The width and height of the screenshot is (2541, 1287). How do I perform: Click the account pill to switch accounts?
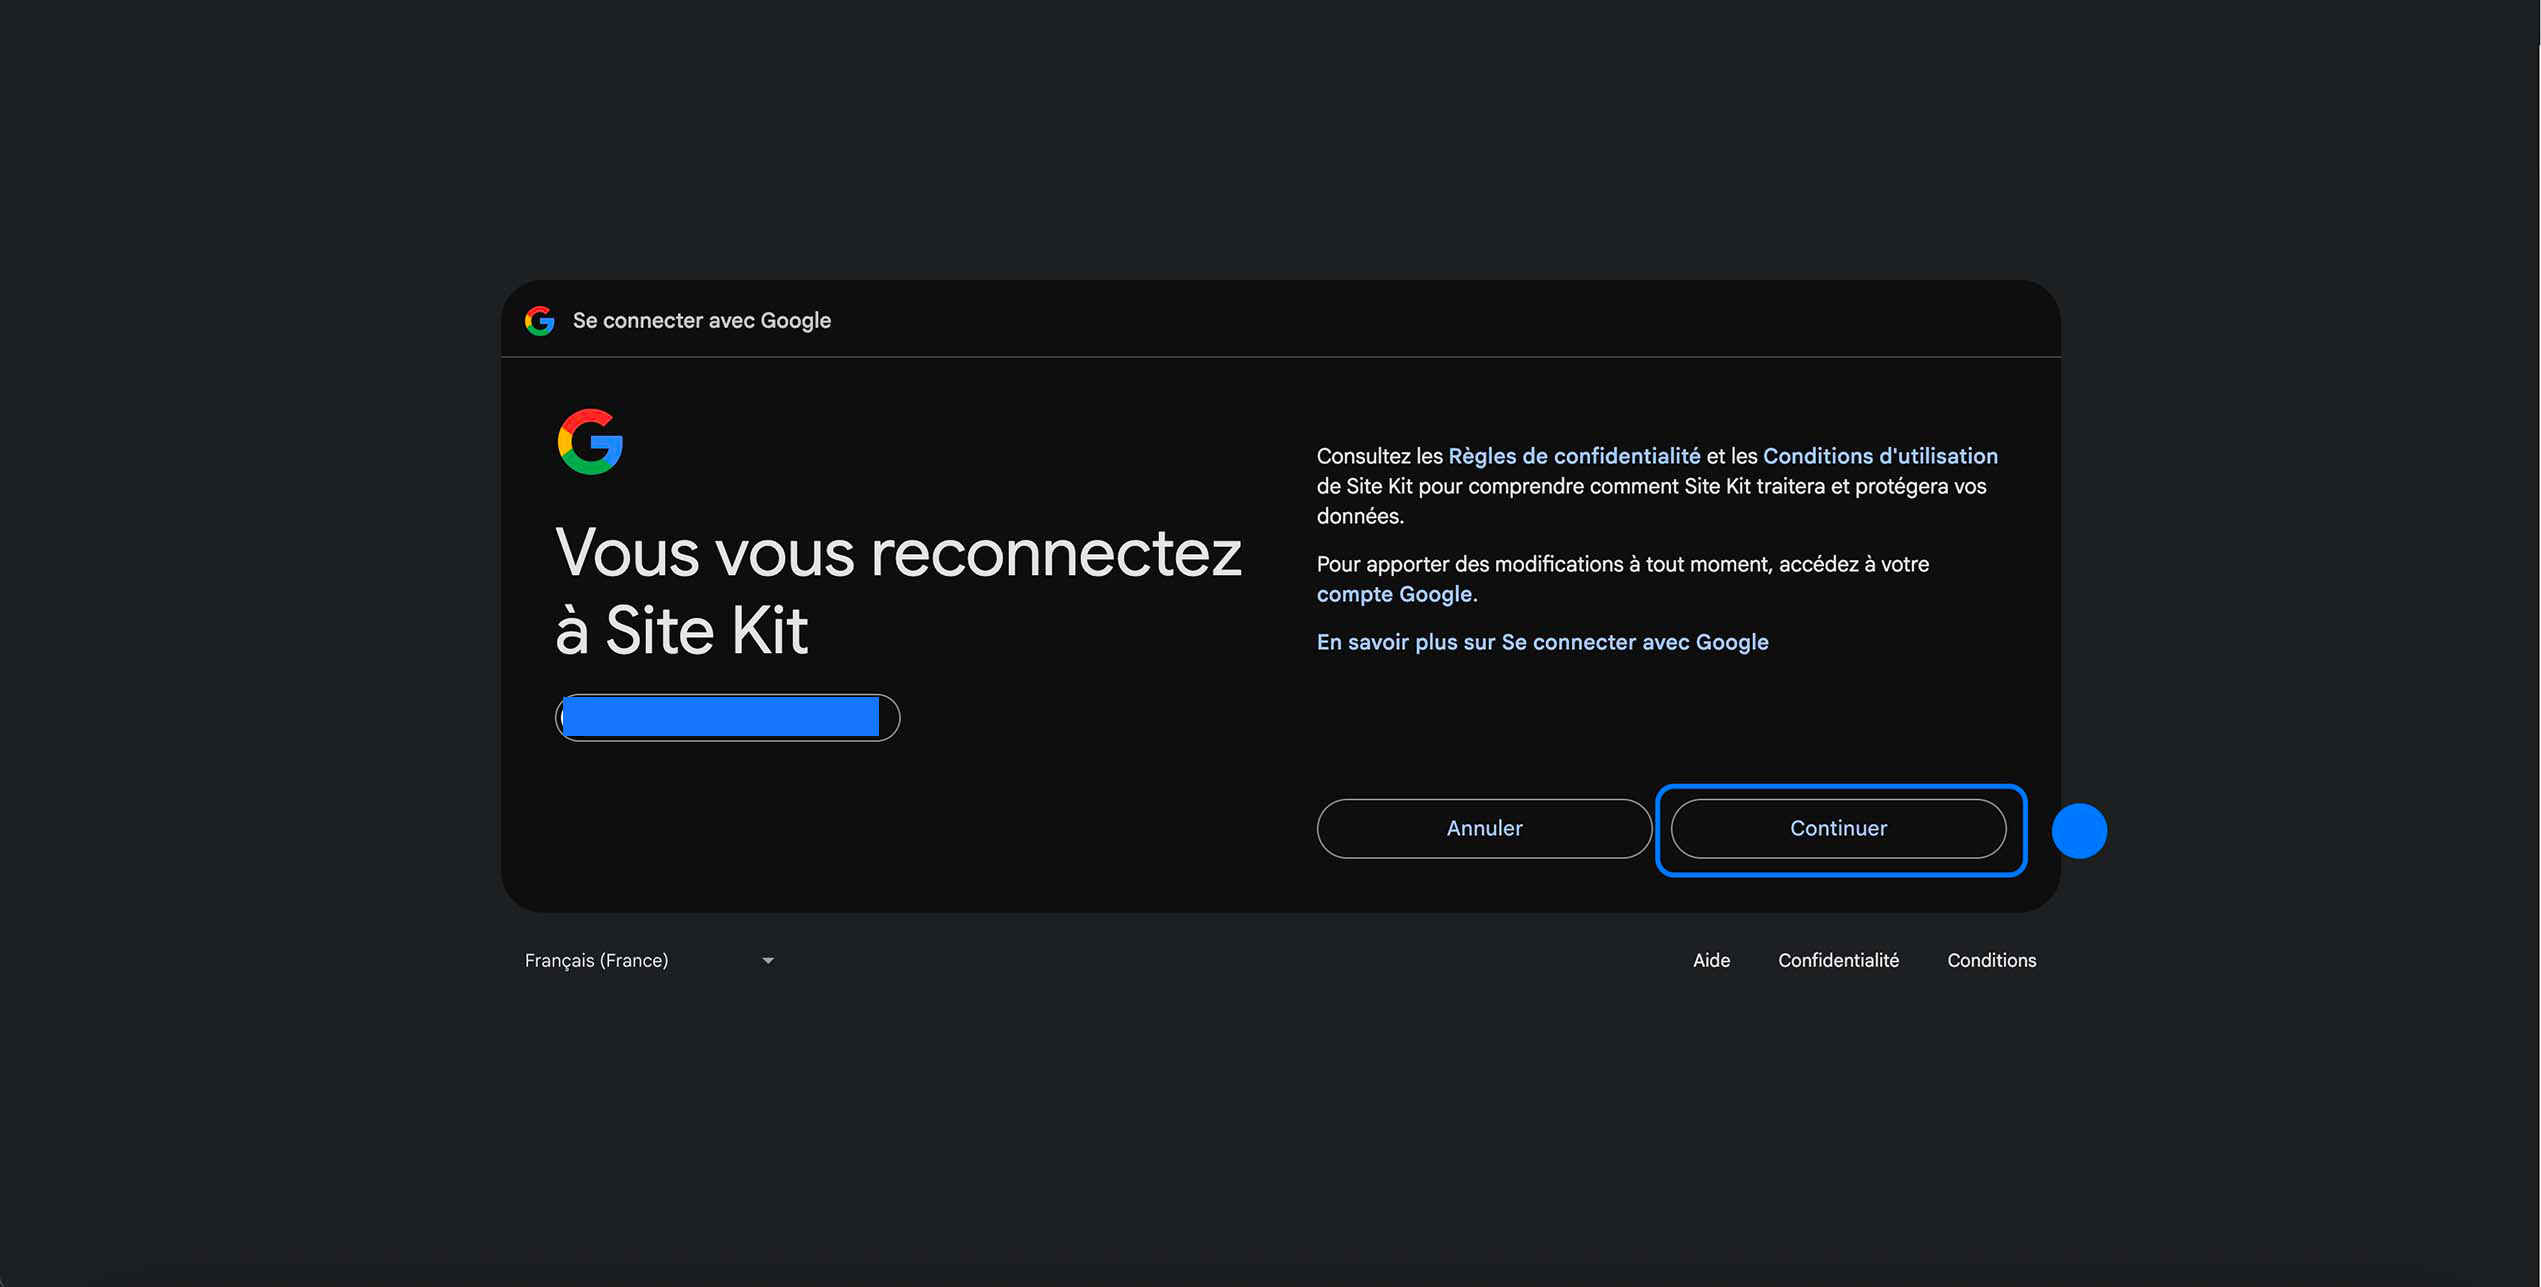(726, 716)
